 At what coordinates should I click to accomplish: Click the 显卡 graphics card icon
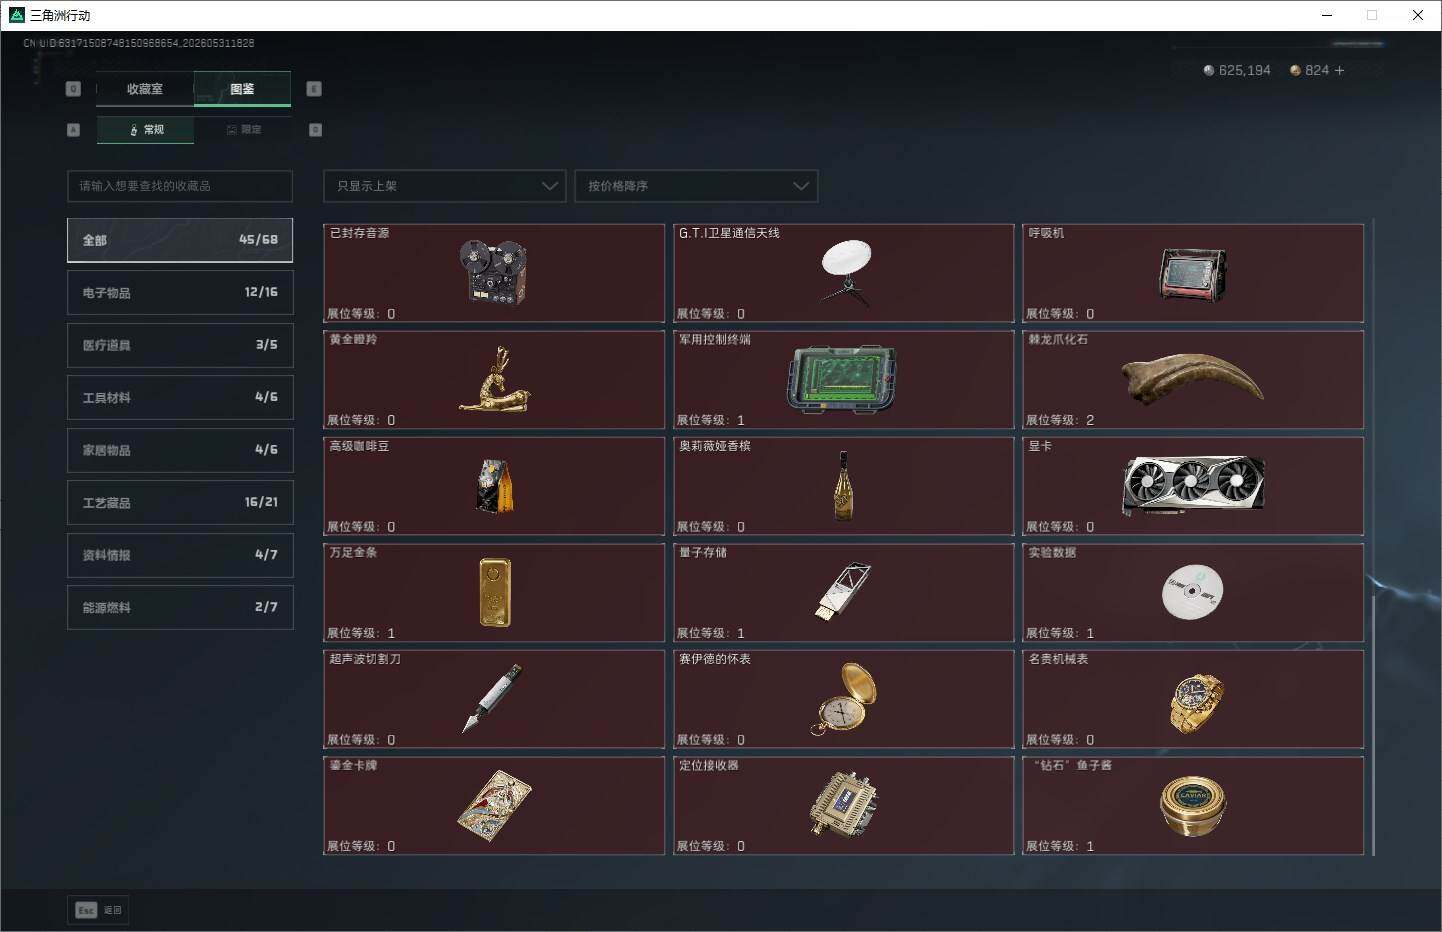[1193, 486]
